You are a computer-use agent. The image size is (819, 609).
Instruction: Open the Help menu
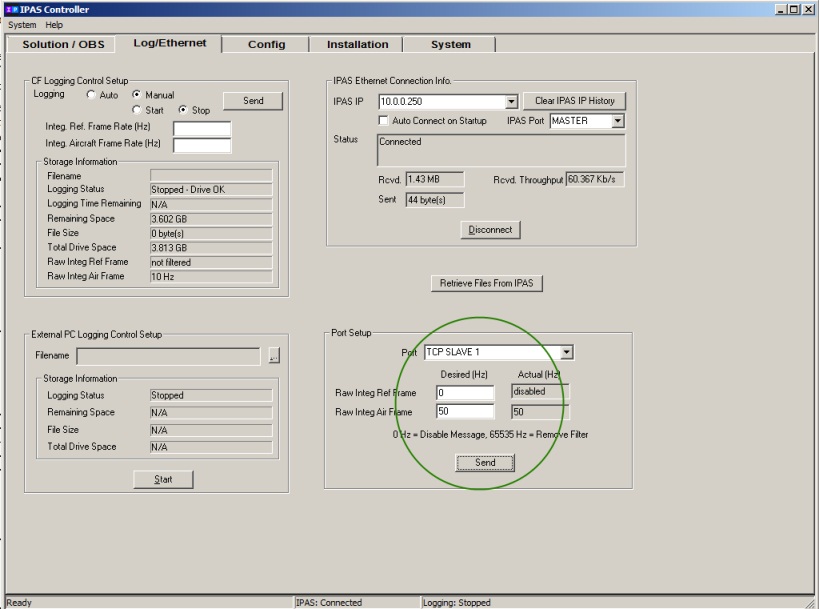54,25
